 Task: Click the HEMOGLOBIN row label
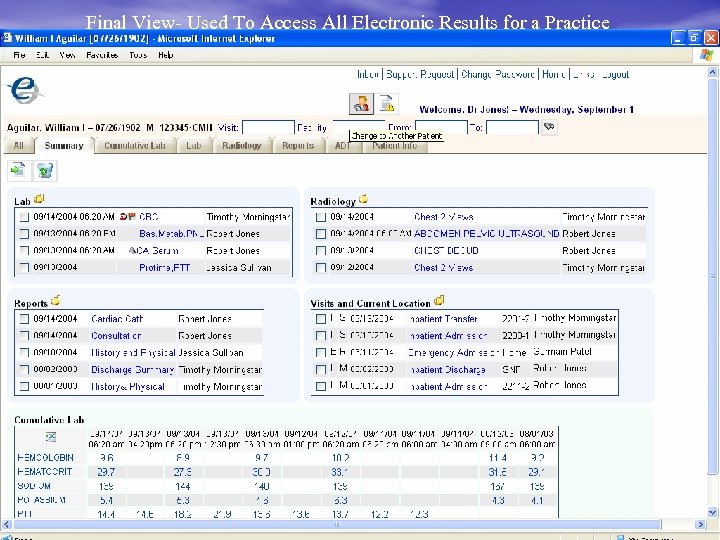click(45, 457)
